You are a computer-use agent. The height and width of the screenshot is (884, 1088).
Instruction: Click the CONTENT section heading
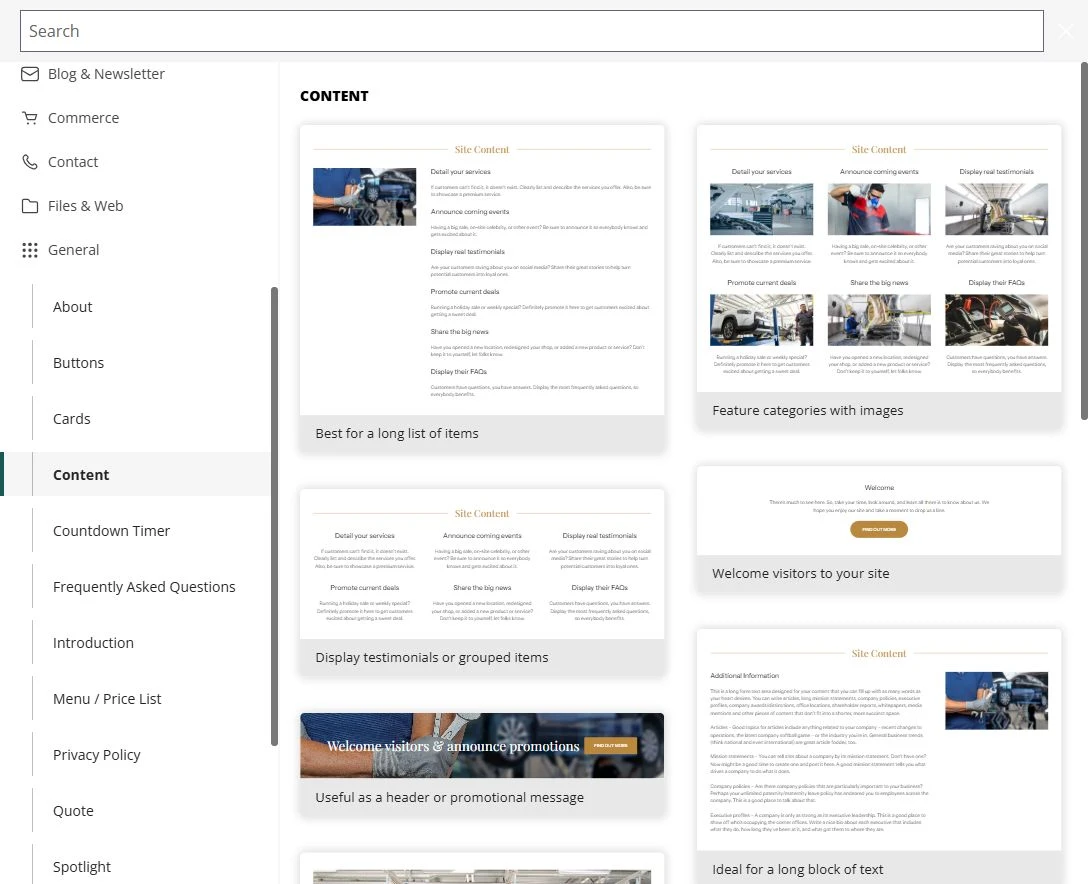pos(334,96)
